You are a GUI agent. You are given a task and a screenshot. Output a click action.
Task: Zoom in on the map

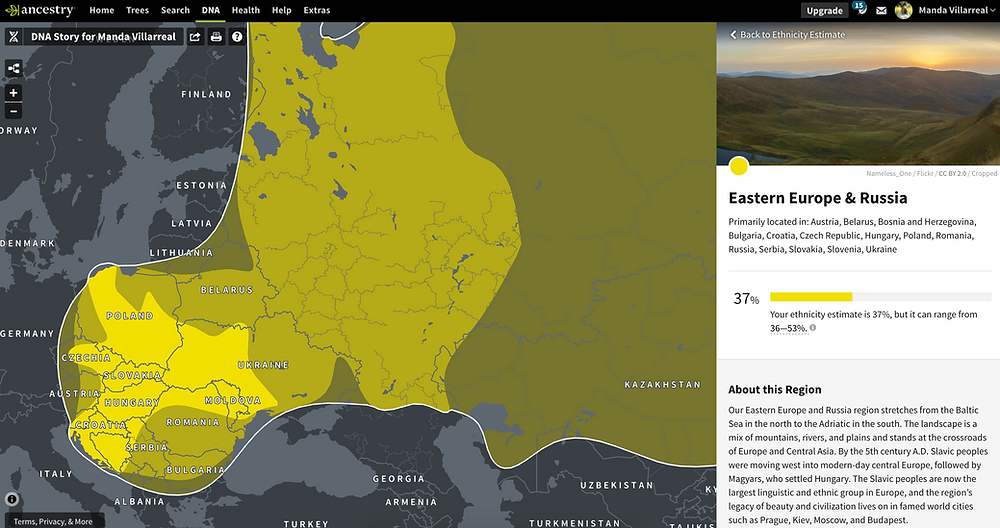click(x=13, y=93)
